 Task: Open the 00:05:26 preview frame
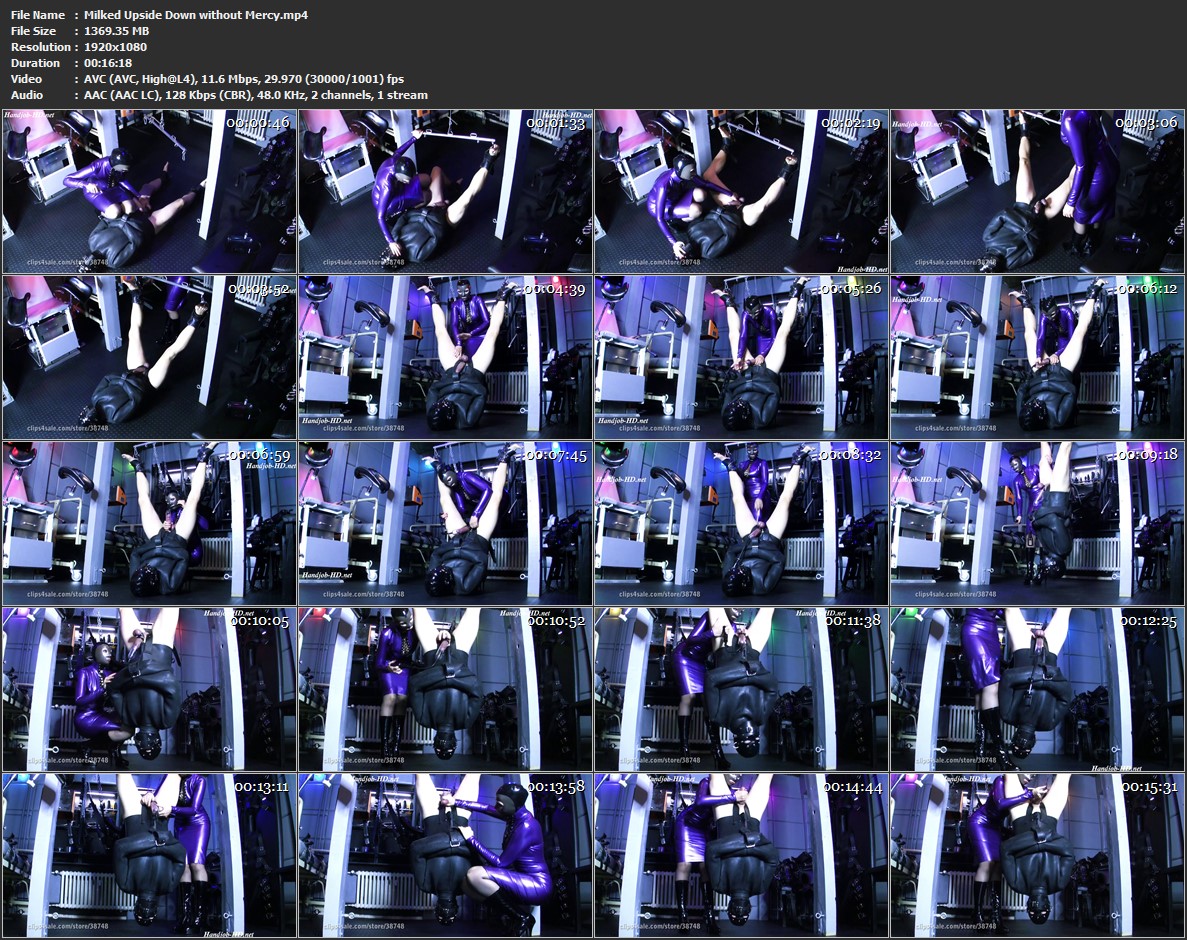(x=741, y=356)
